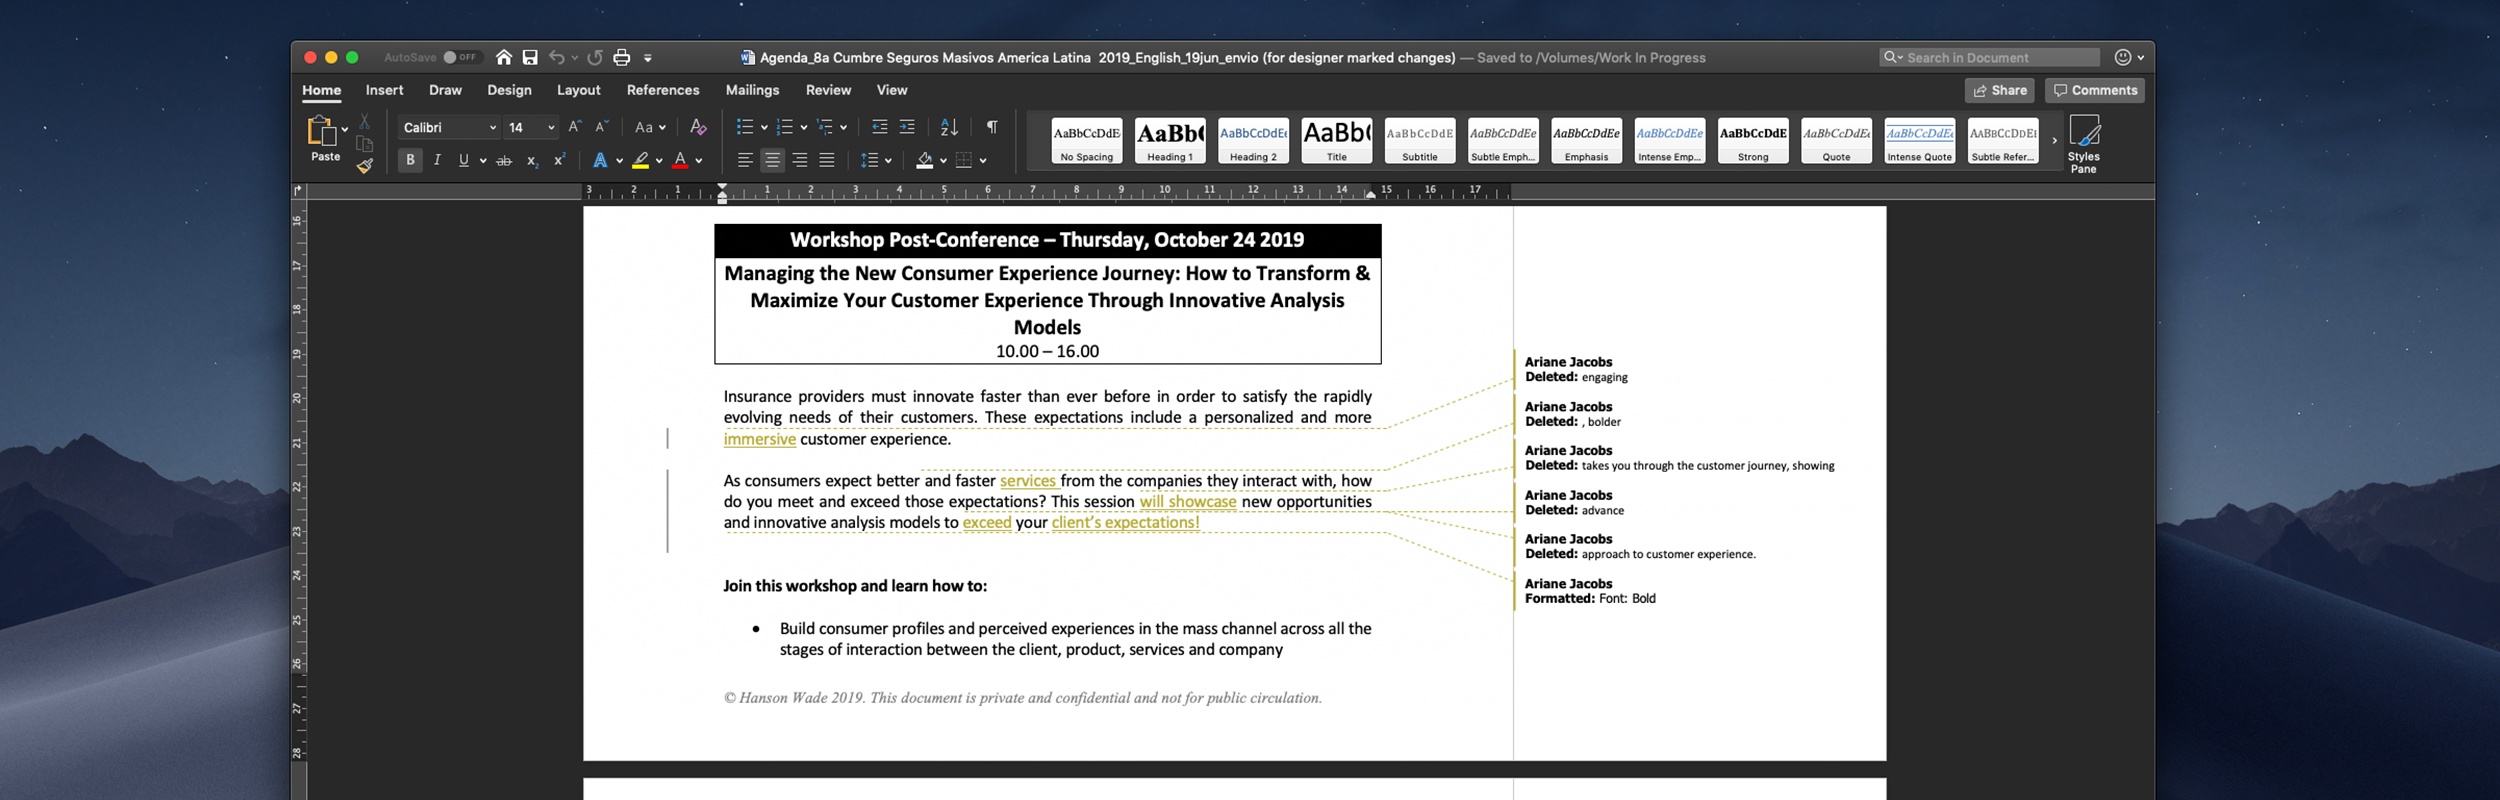Image resolution: width=2500 pixels, height=800 pixels.
Task: Apply strikethrough formatting
Action: [504, 160]
